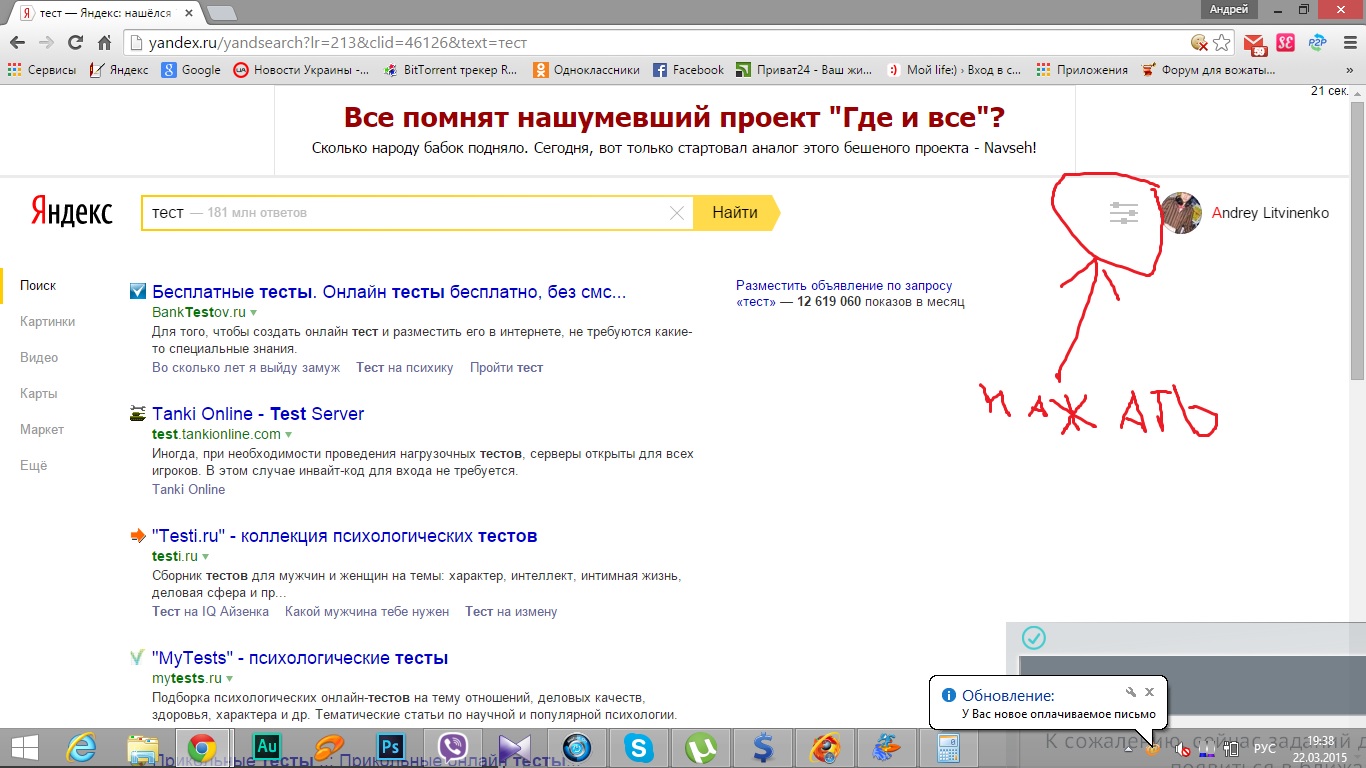
Task: Open the Testi.ru result title
Action: point(345,536)
